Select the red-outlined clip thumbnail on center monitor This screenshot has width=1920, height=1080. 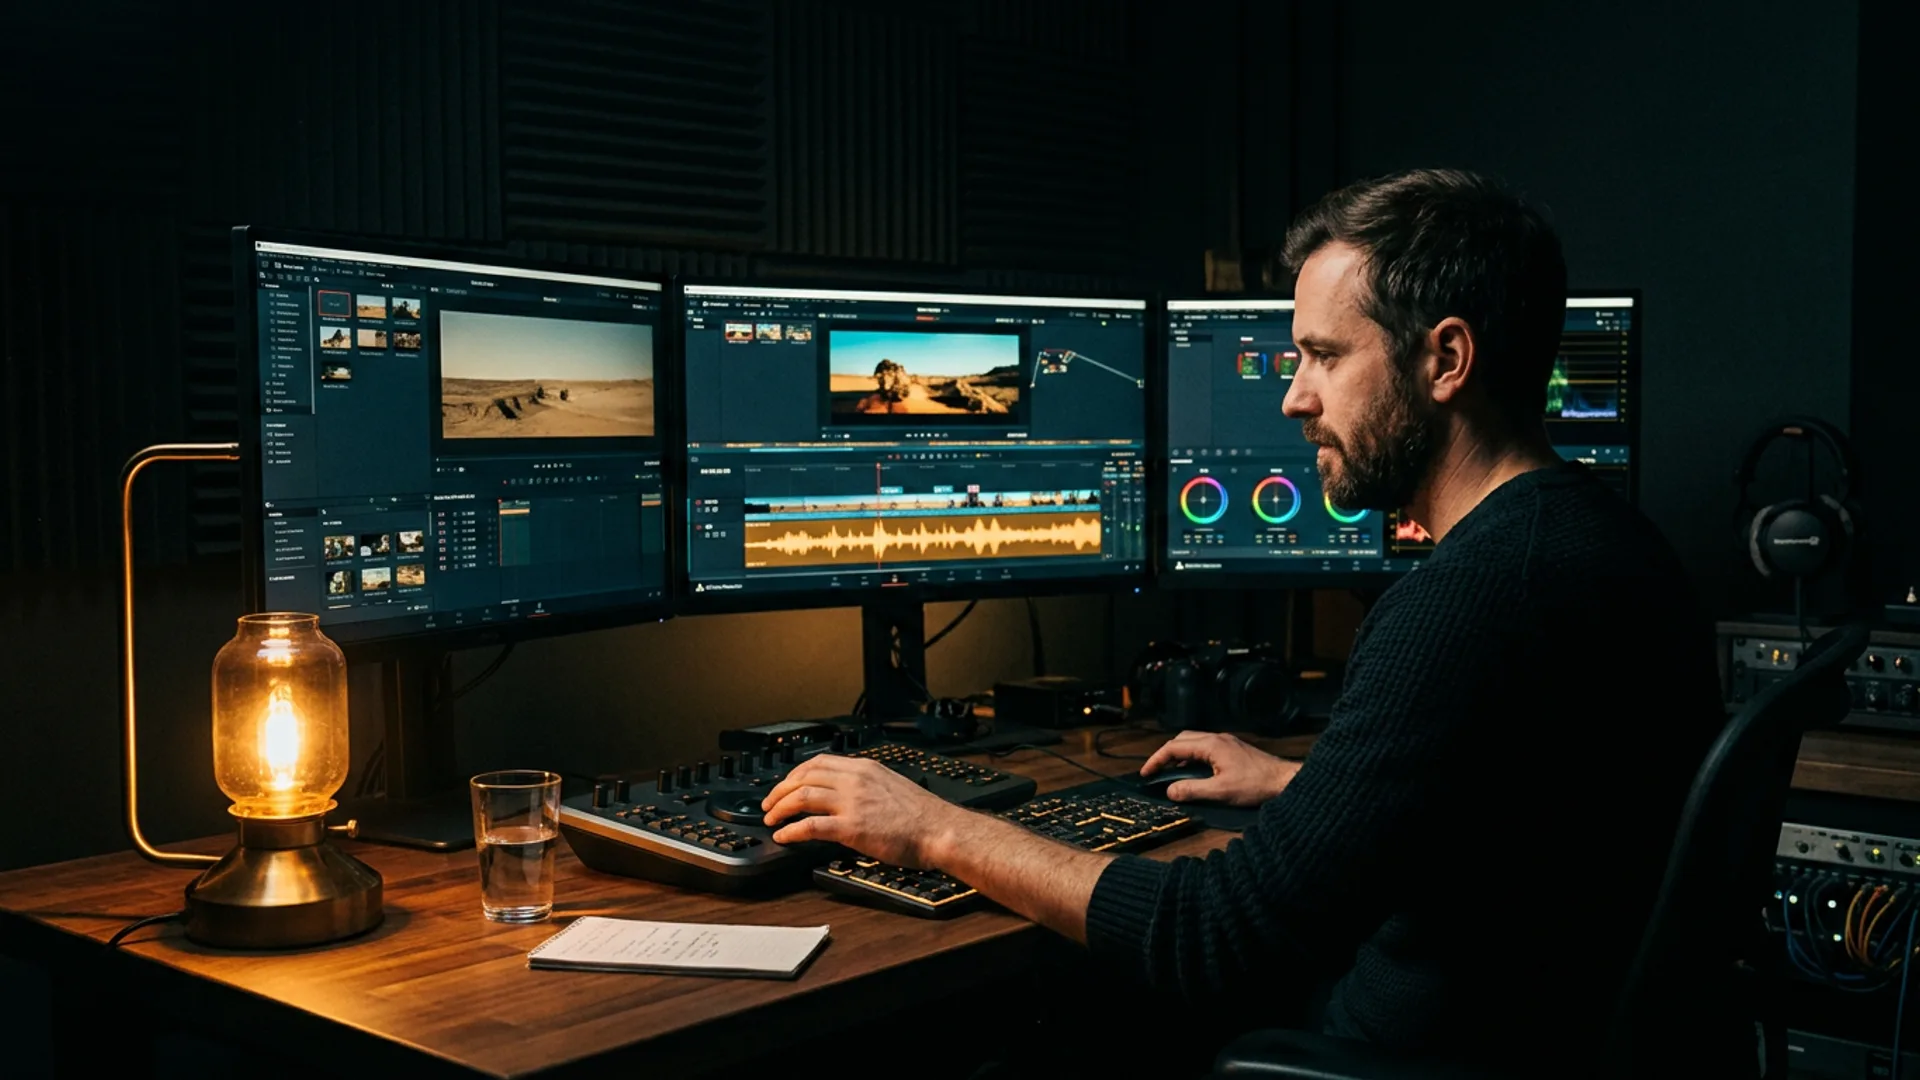tap(739, 332)
